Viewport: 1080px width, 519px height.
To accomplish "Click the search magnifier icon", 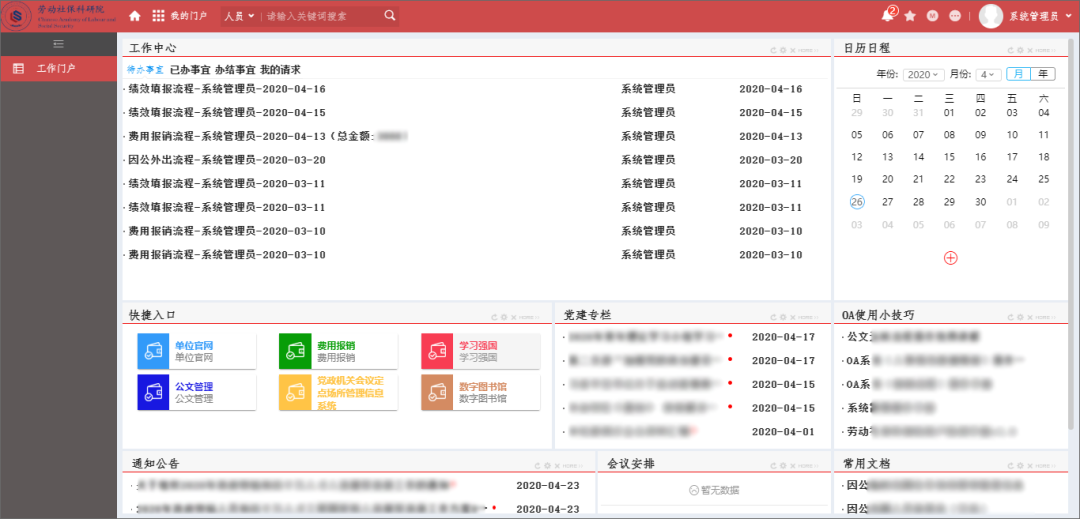I will click(x=389, y=16).
